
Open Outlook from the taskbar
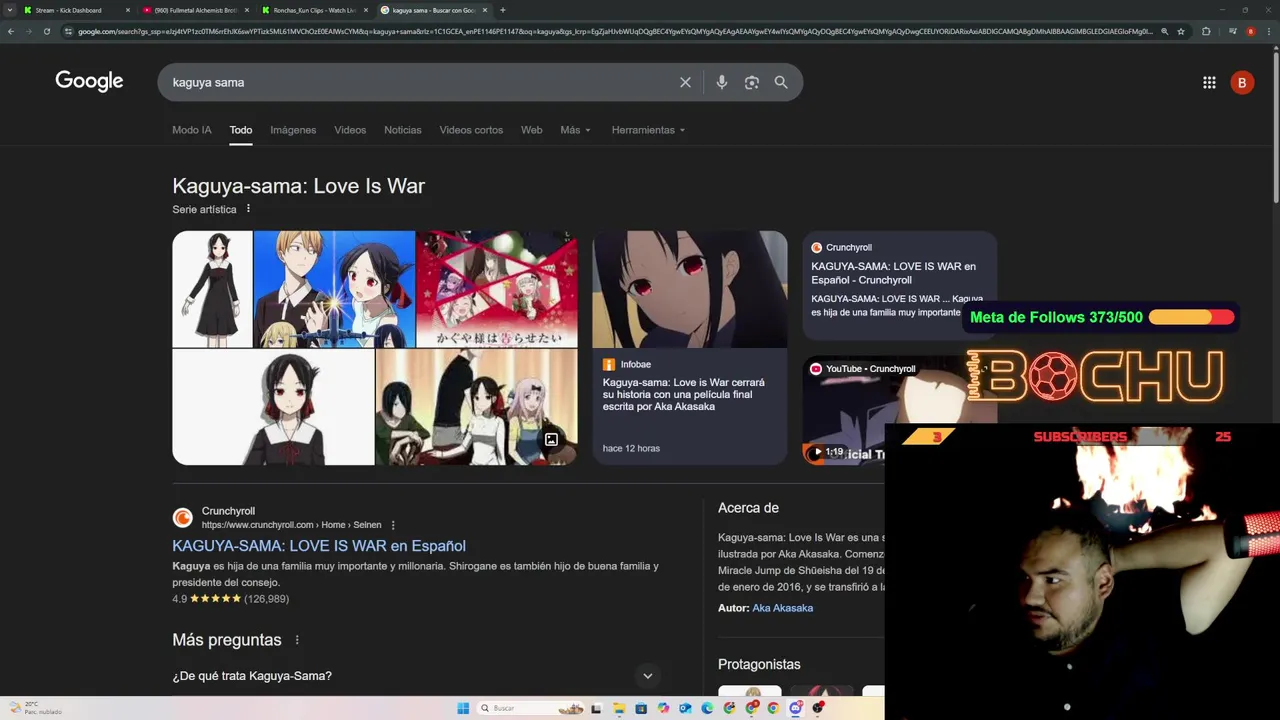(685, 708)
